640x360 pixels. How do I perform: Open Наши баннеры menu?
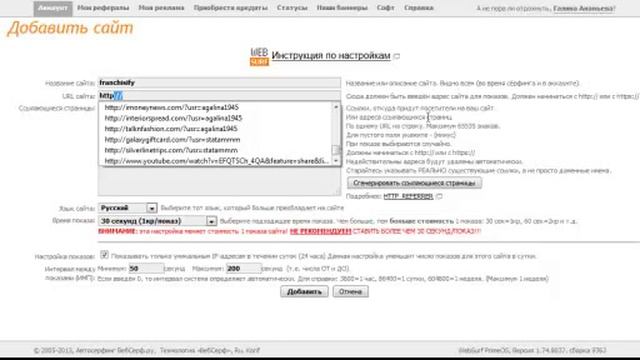point(342,8)
